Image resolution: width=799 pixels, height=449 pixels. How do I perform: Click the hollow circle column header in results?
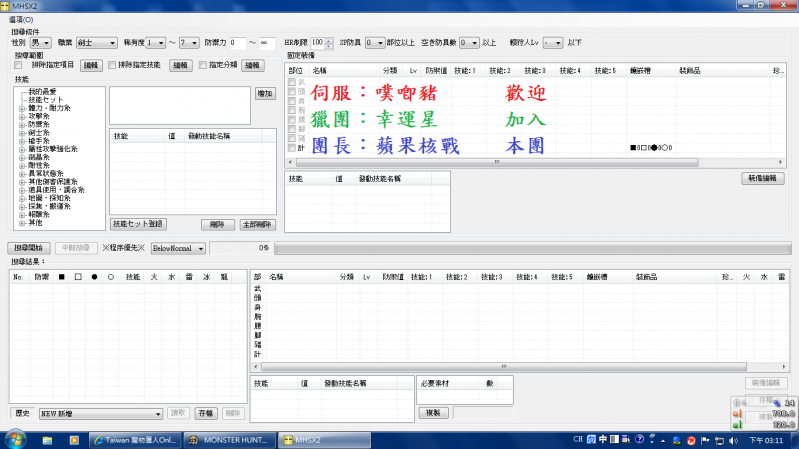(x=111, y=277)
